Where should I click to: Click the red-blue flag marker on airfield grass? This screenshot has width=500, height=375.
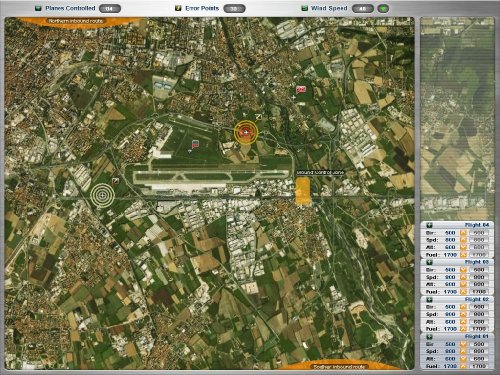point(195,144)
